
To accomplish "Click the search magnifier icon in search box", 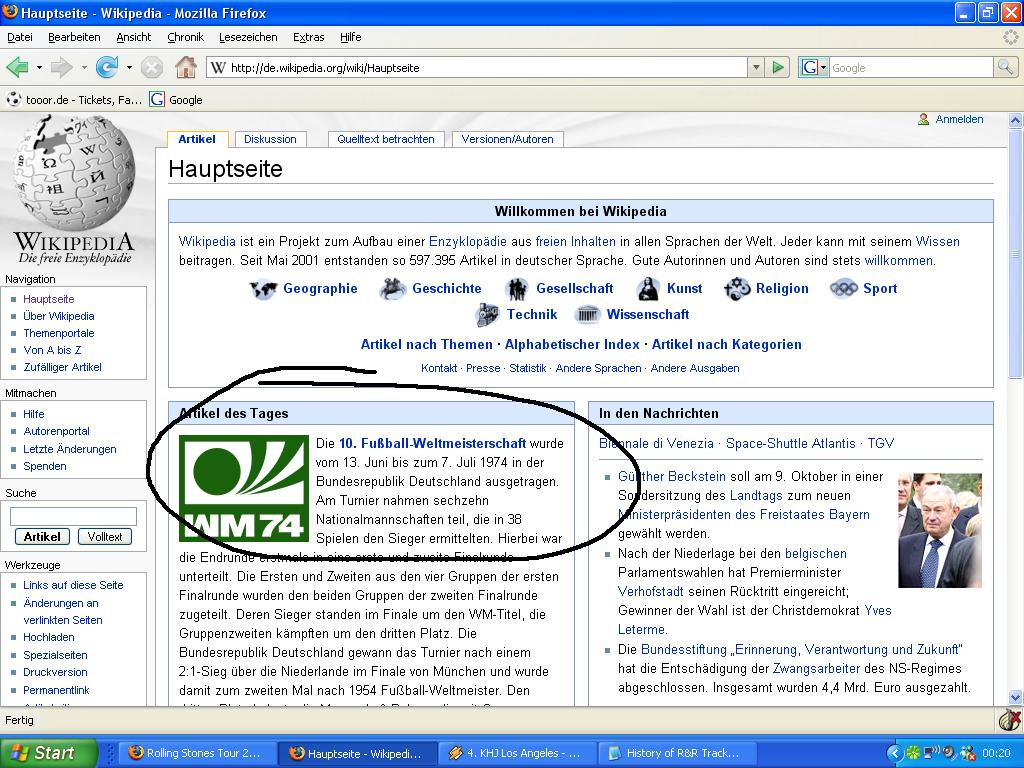I will point(1005,68).
